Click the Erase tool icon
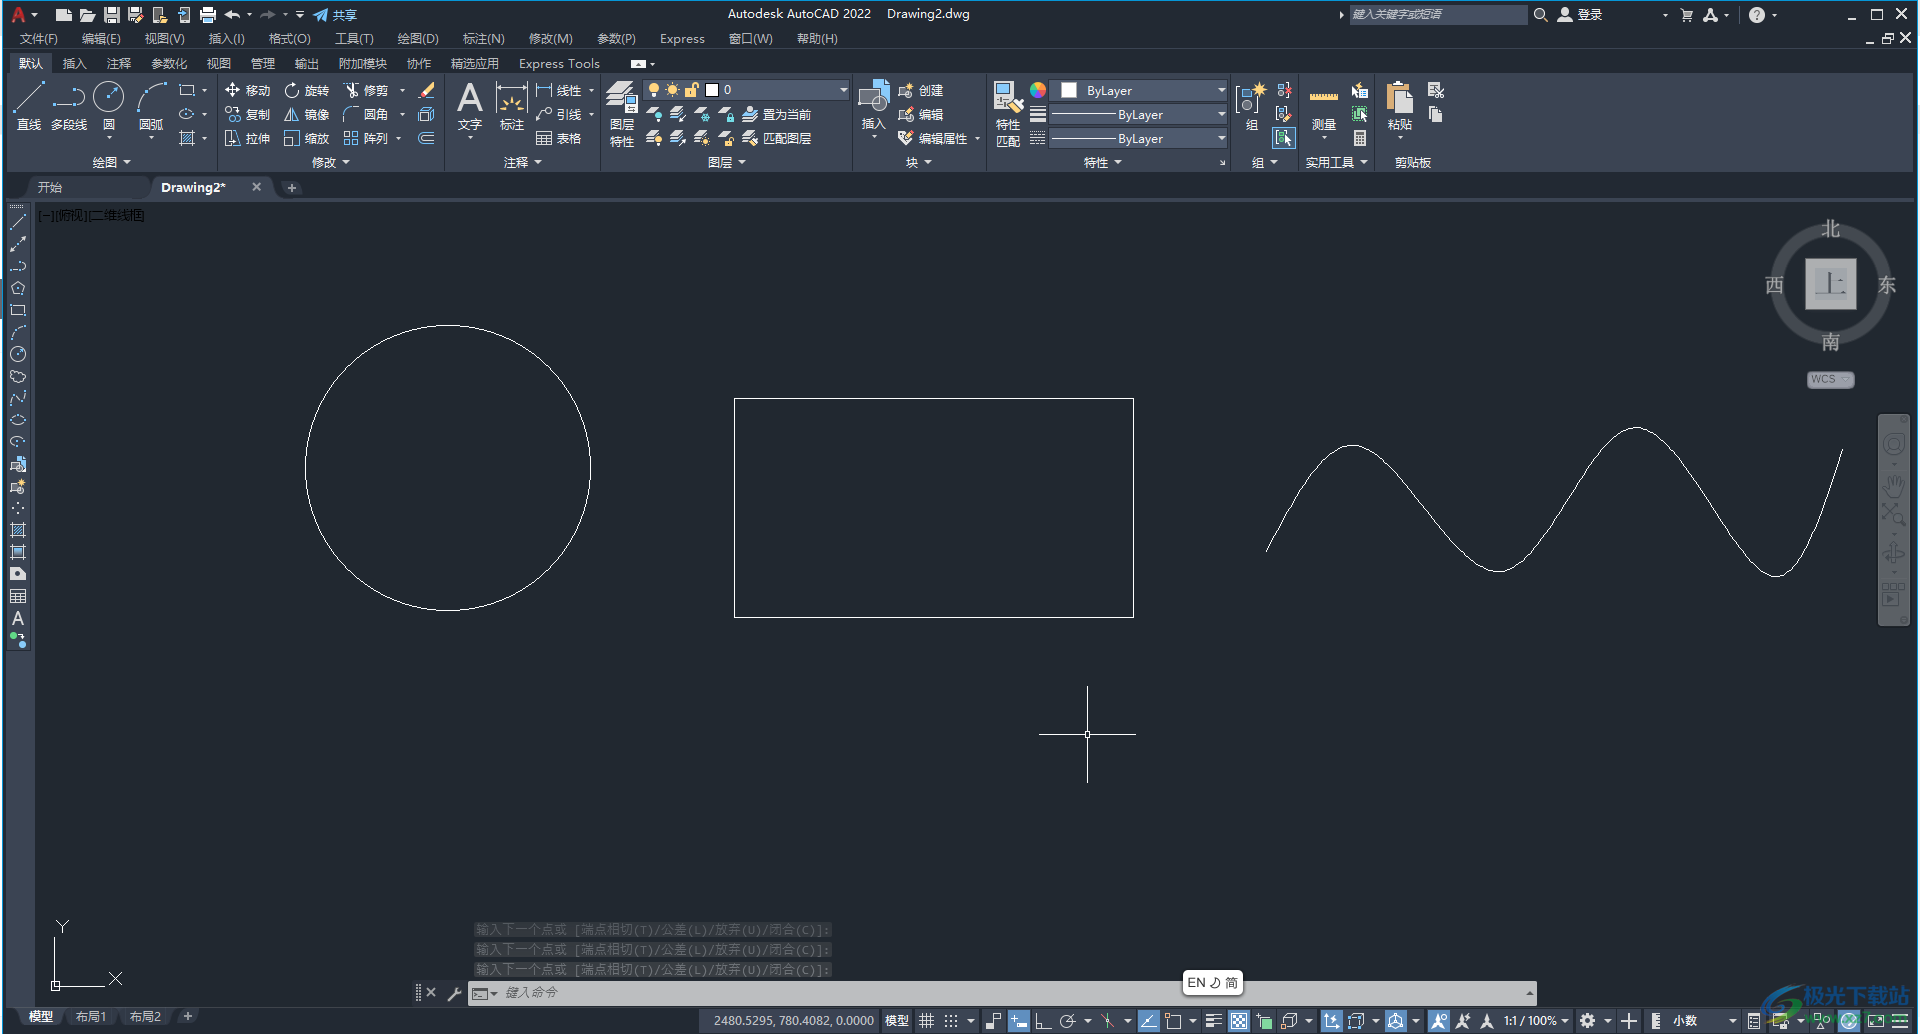The width and height of the screenshot is (1920, 1034). pos(427,90)
